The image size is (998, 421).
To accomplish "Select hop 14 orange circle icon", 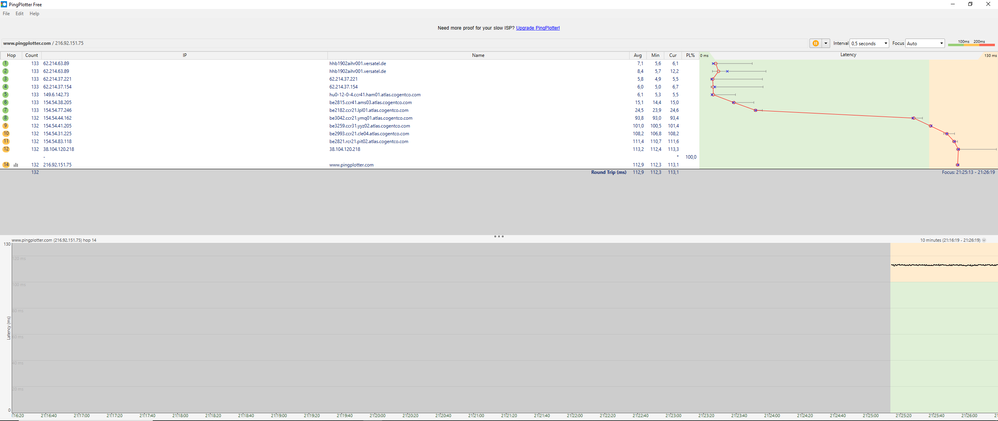I will [x=6, y=165].
